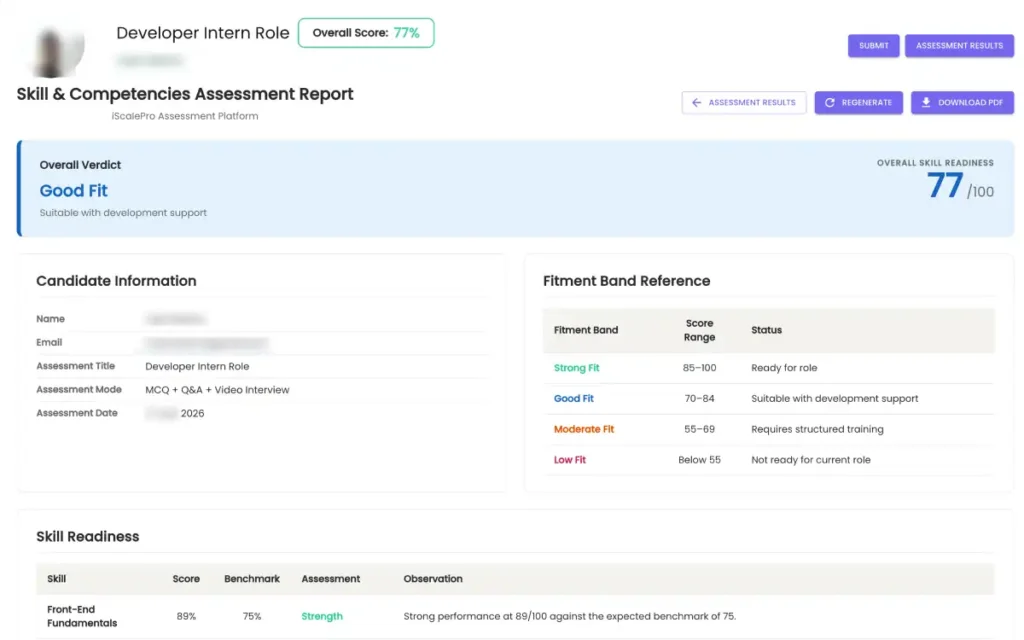
Task: Click the Ready for role status
Action: (784, 368)
